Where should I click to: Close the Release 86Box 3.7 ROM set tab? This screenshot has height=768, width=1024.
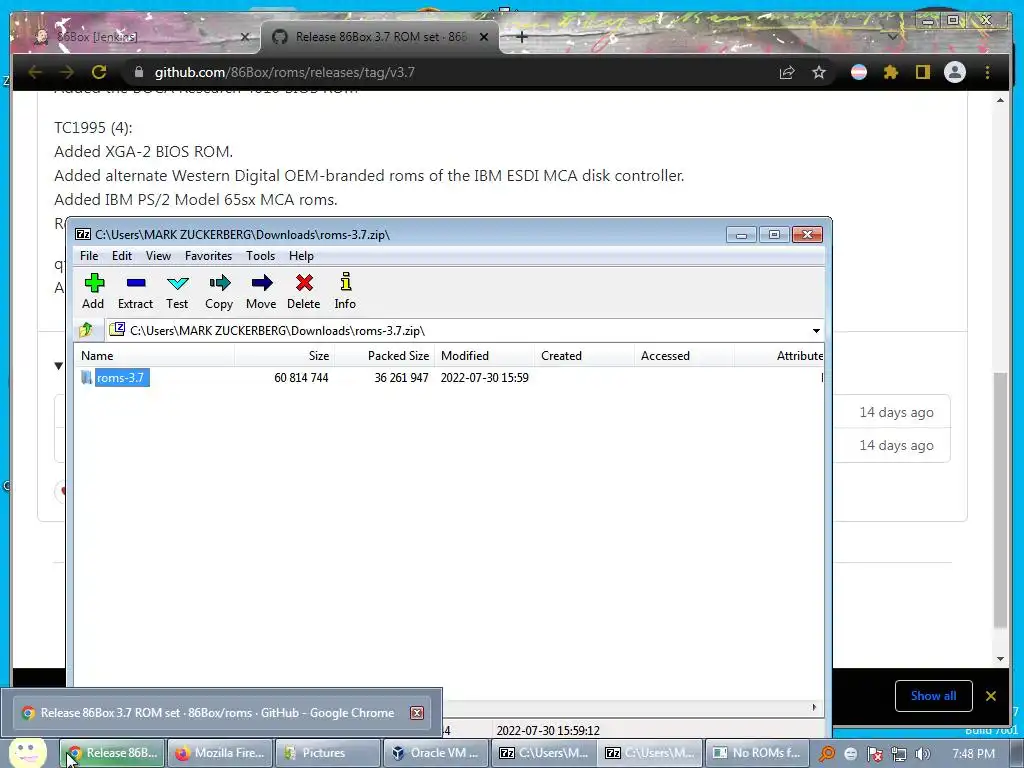(484, 37)
